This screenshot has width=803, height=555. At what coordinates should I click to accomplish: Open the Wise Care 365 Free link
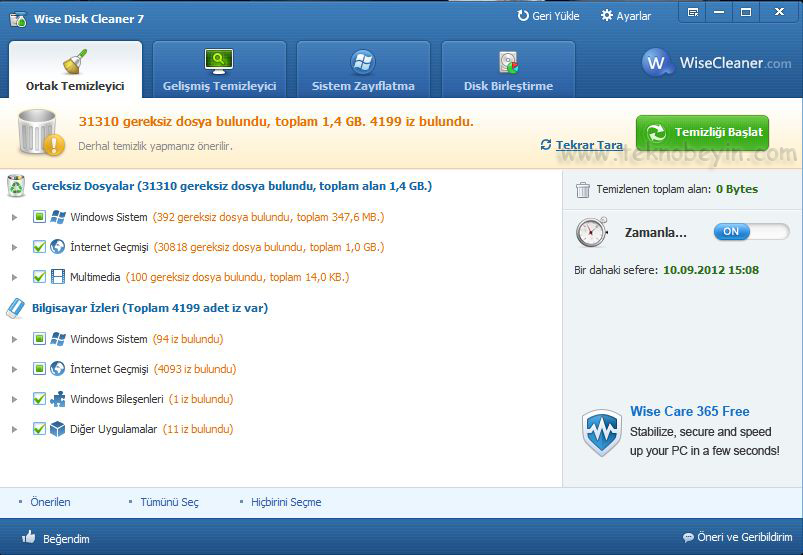[x=689, y=411]
